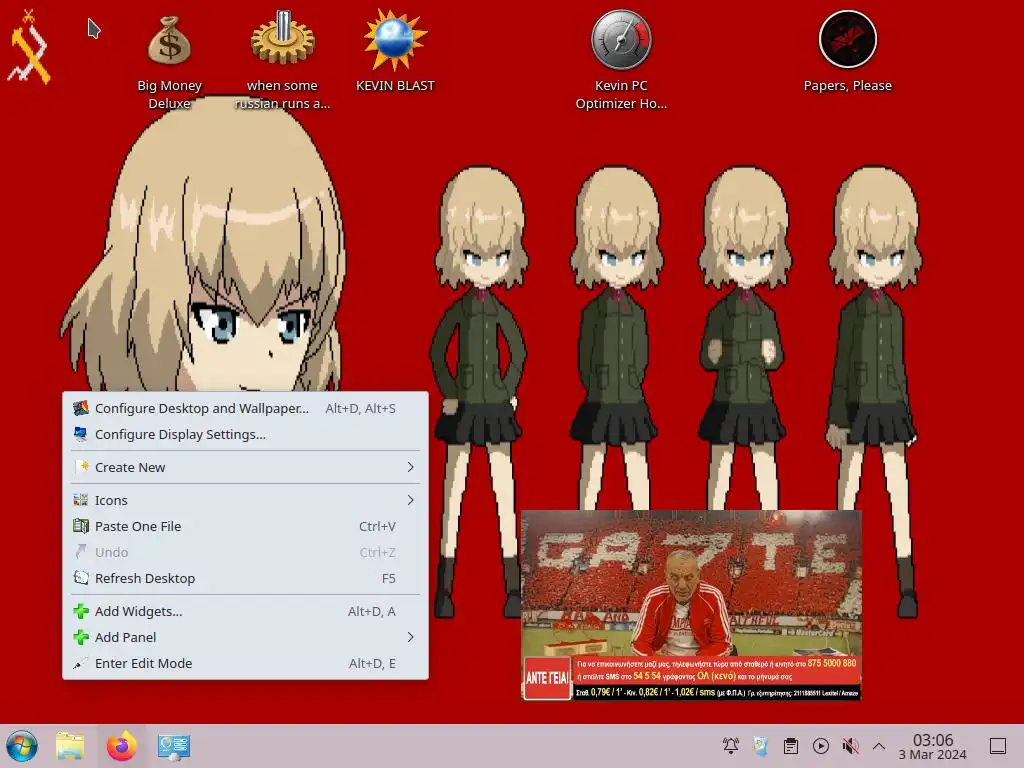Click the 03:06 clock in the taskbar
This screenshot has width=1024, height=768.
point(933,746)
